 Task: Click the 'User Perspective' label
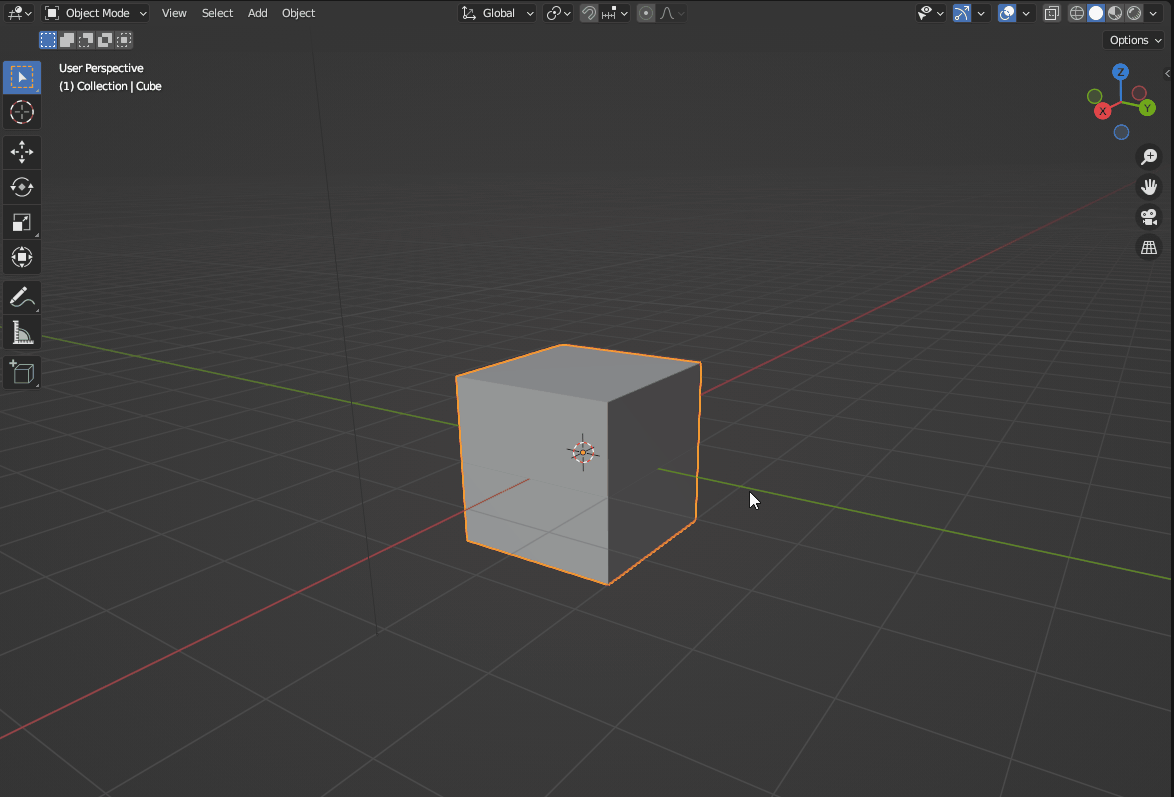pyautogui.click(x=101, y=68)
